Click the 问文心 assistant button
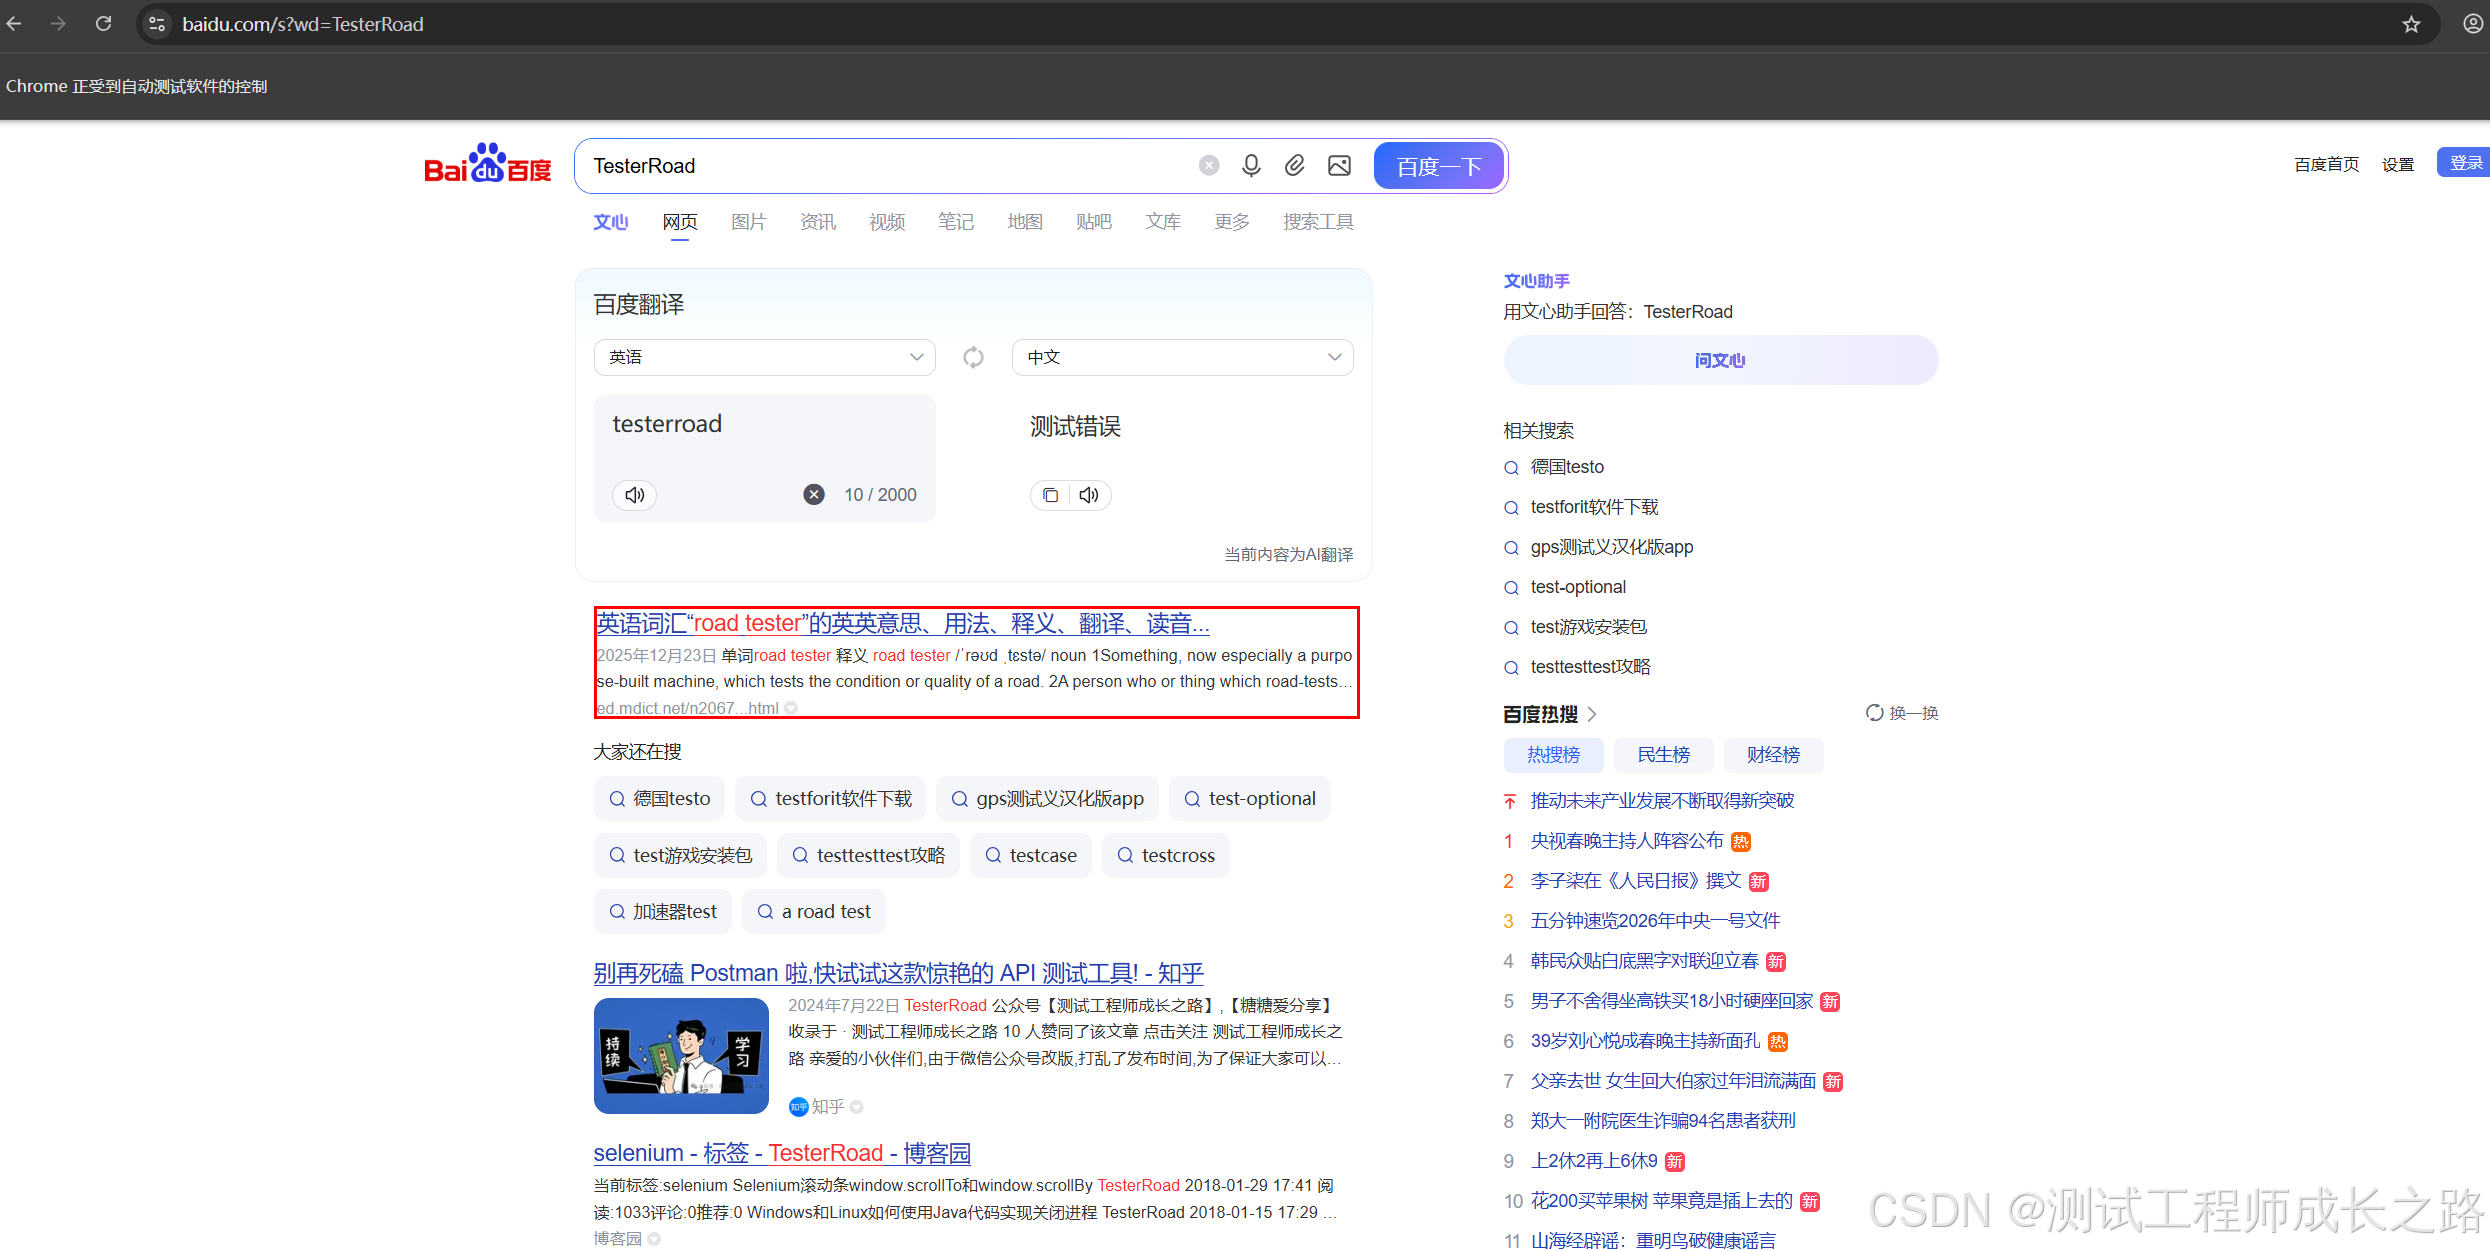 pos(1719,359)
